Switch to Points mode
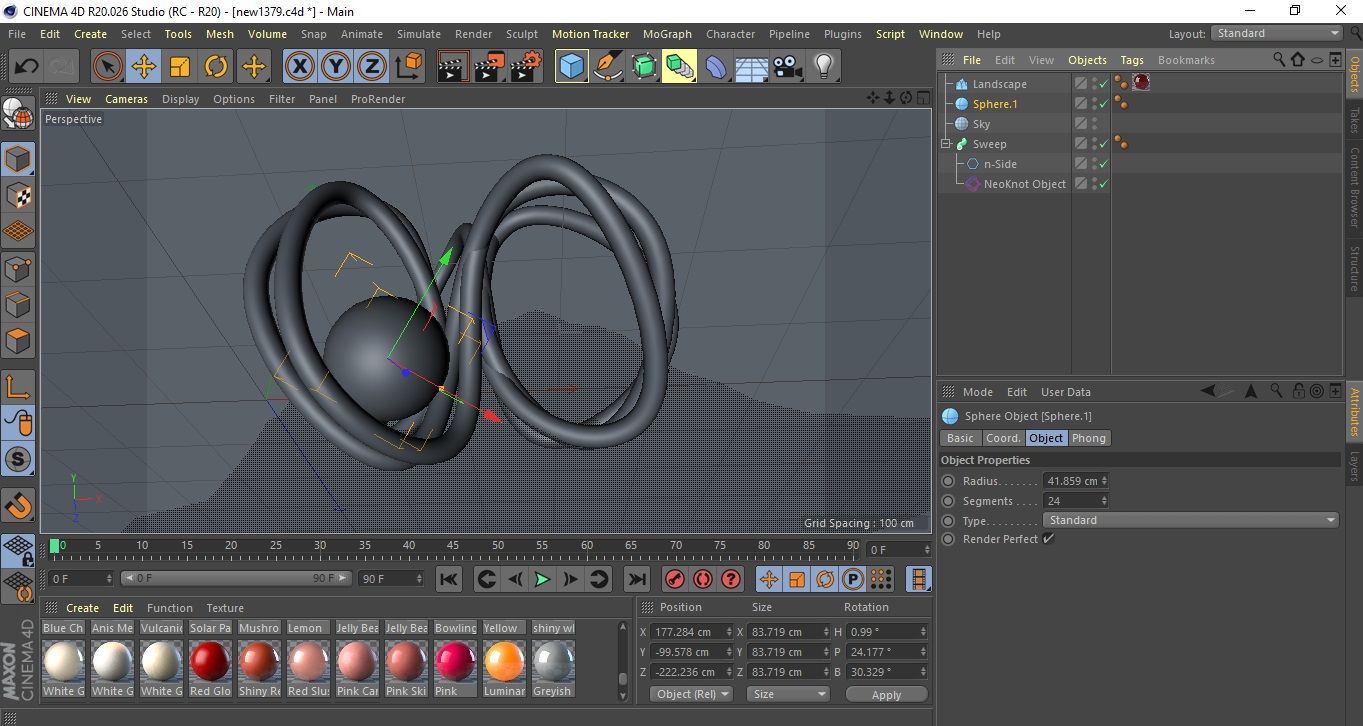Screen dimensions: 1363x726 (x=19, y=269)
